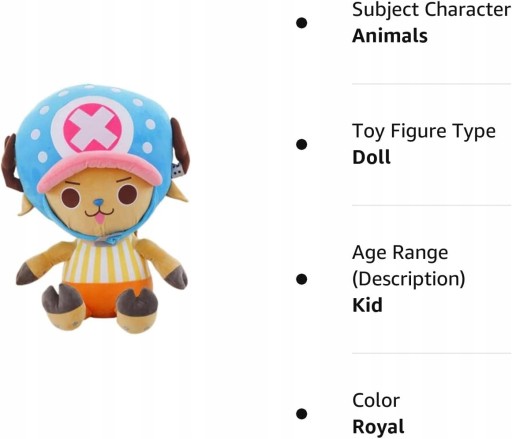
Task: Click the bullet beside Color
Action: pyautogui.click(x=302, y=414)
